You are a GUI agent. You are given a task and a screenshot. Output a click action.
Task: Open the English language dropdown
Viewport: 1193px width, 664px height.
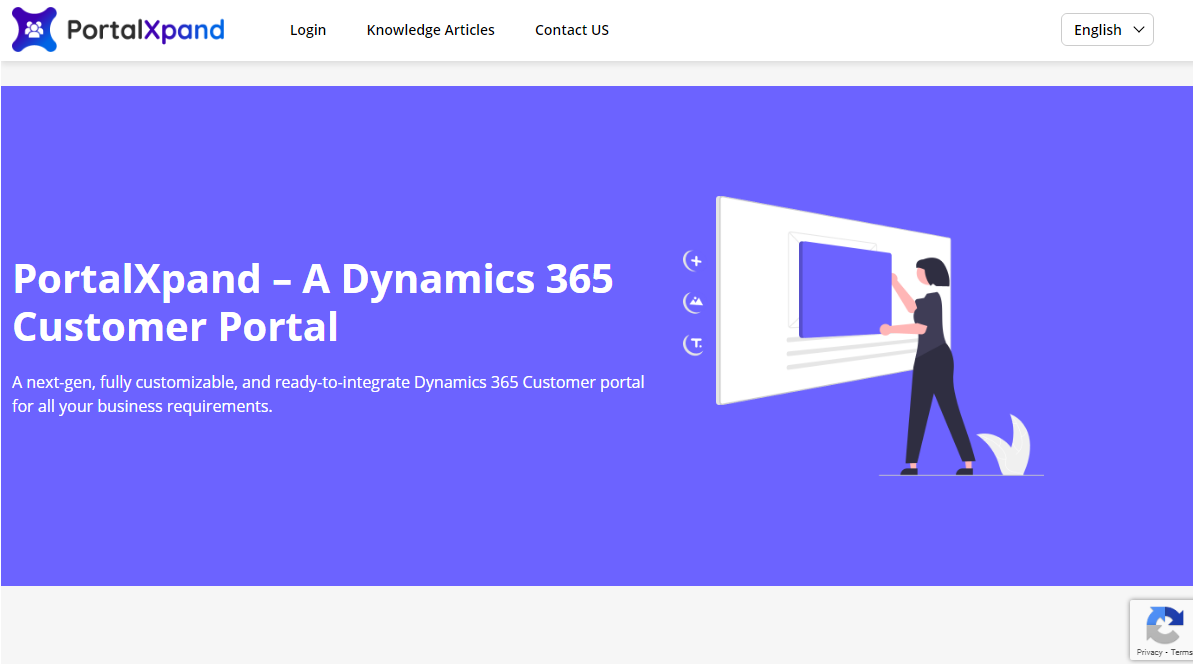click(1106, 30)
